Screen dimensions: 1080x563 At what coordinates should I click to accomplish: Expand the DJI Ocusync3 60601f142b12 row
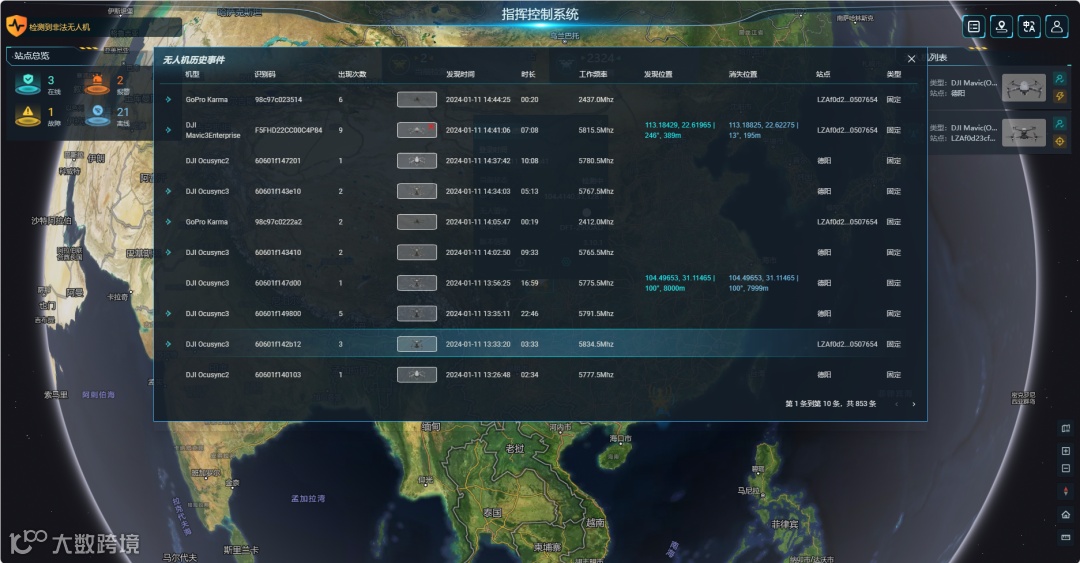168,344
